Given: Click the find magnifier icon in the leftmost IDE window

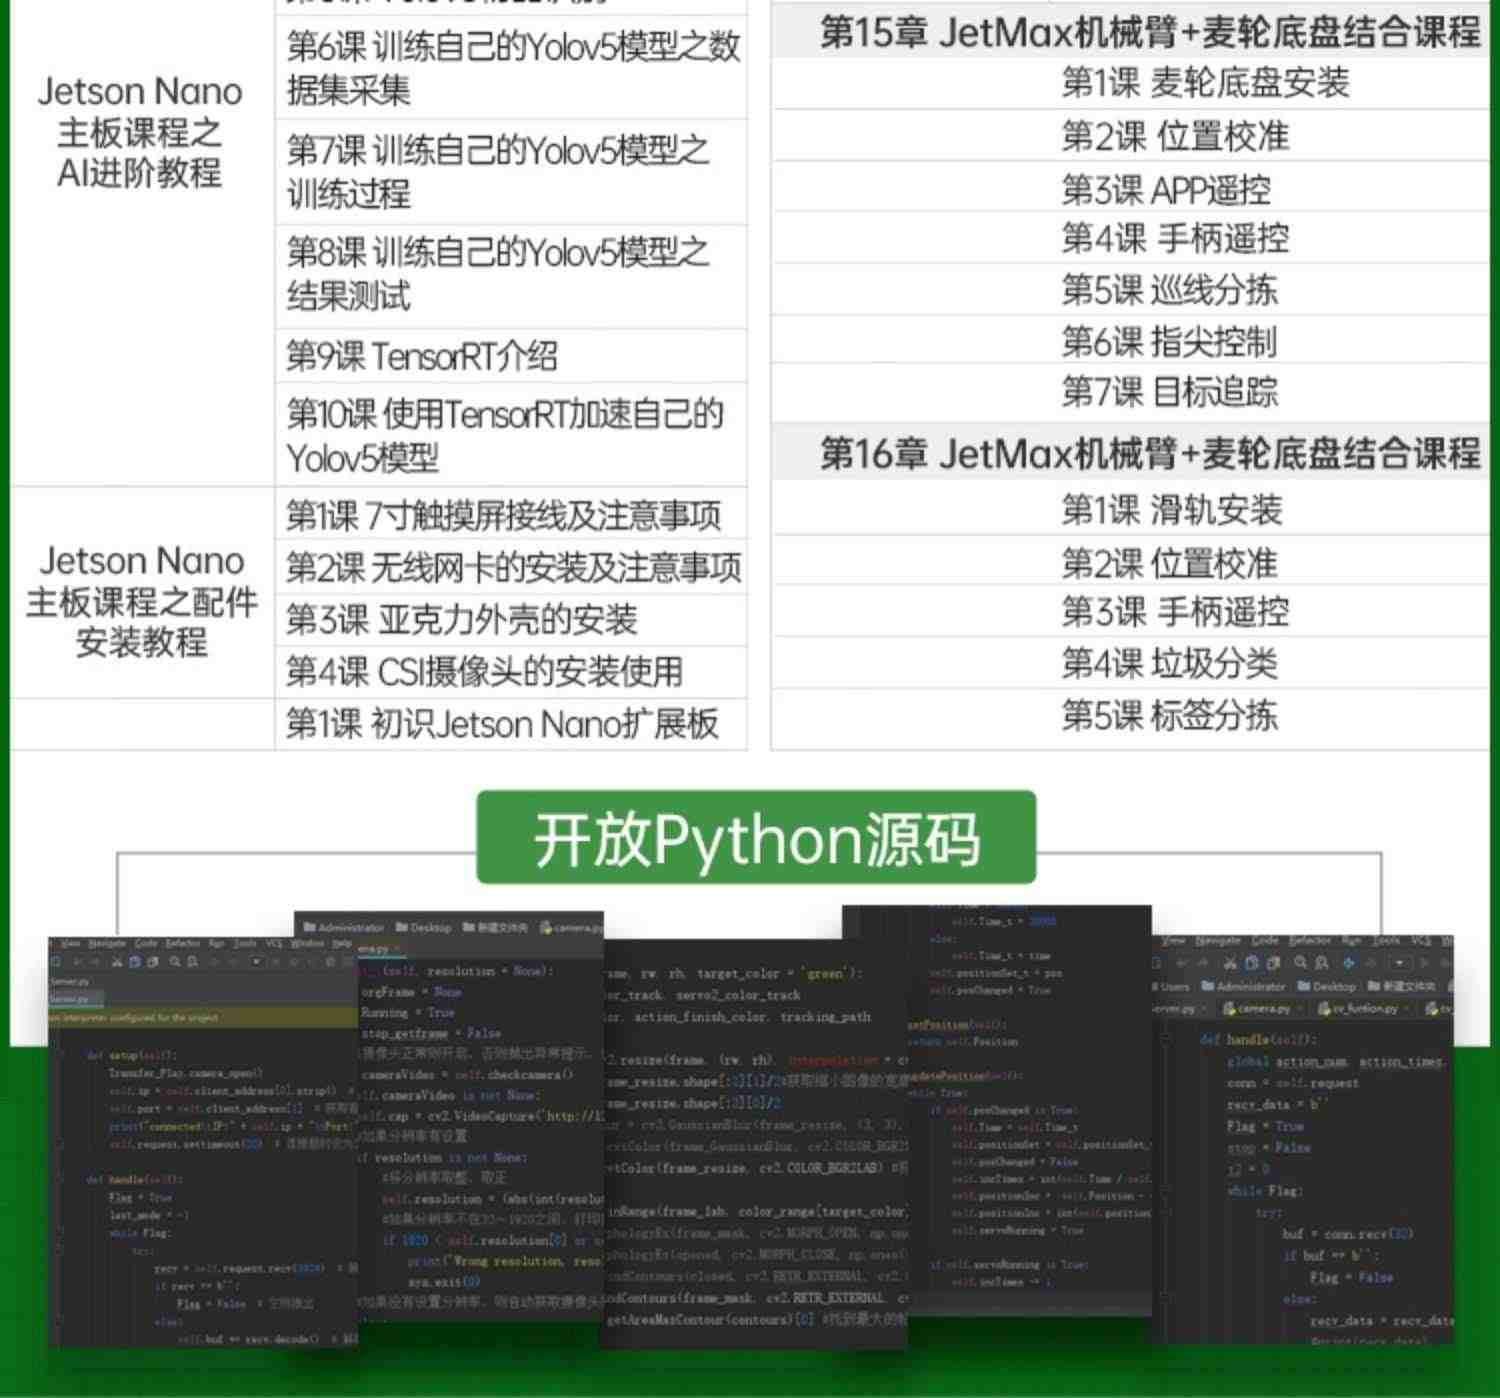Looking at the screenshot, I should coord(174,962).
